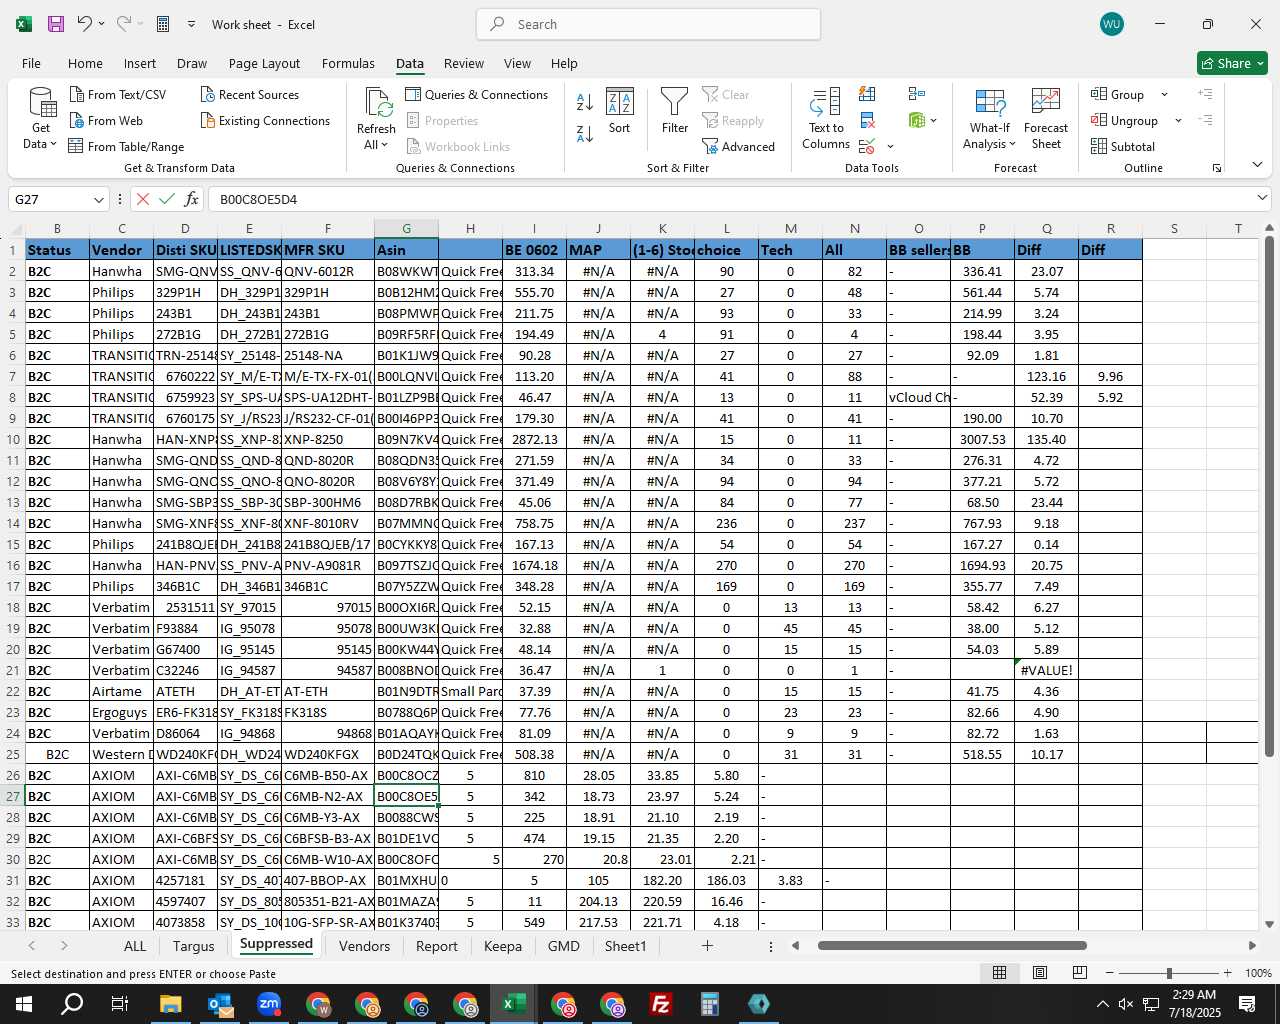
Task: Sort Z to A descending
Action: pyautogui.click(x=585, y=133)
